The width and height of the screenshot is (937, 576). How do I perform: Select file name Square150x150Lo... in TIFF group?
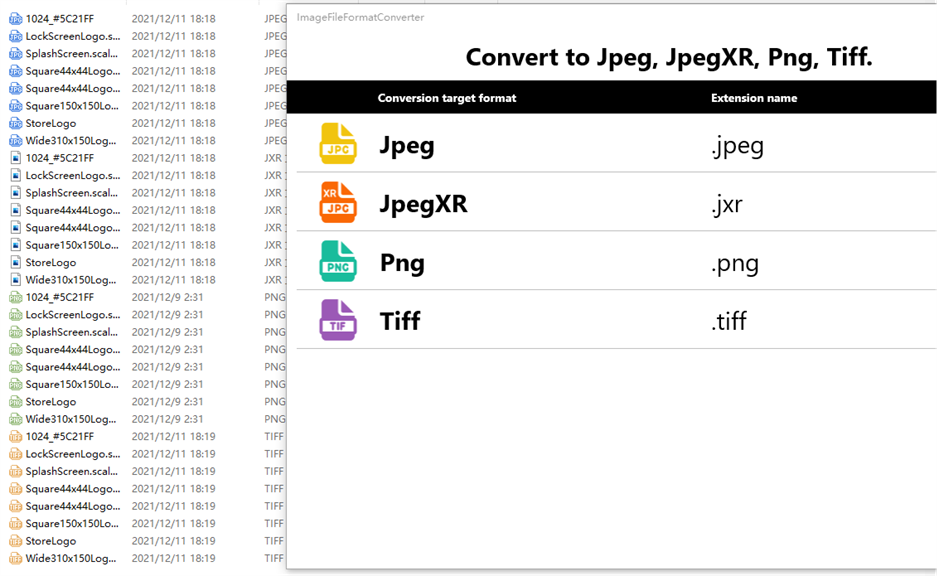click(x=72, y=523)
